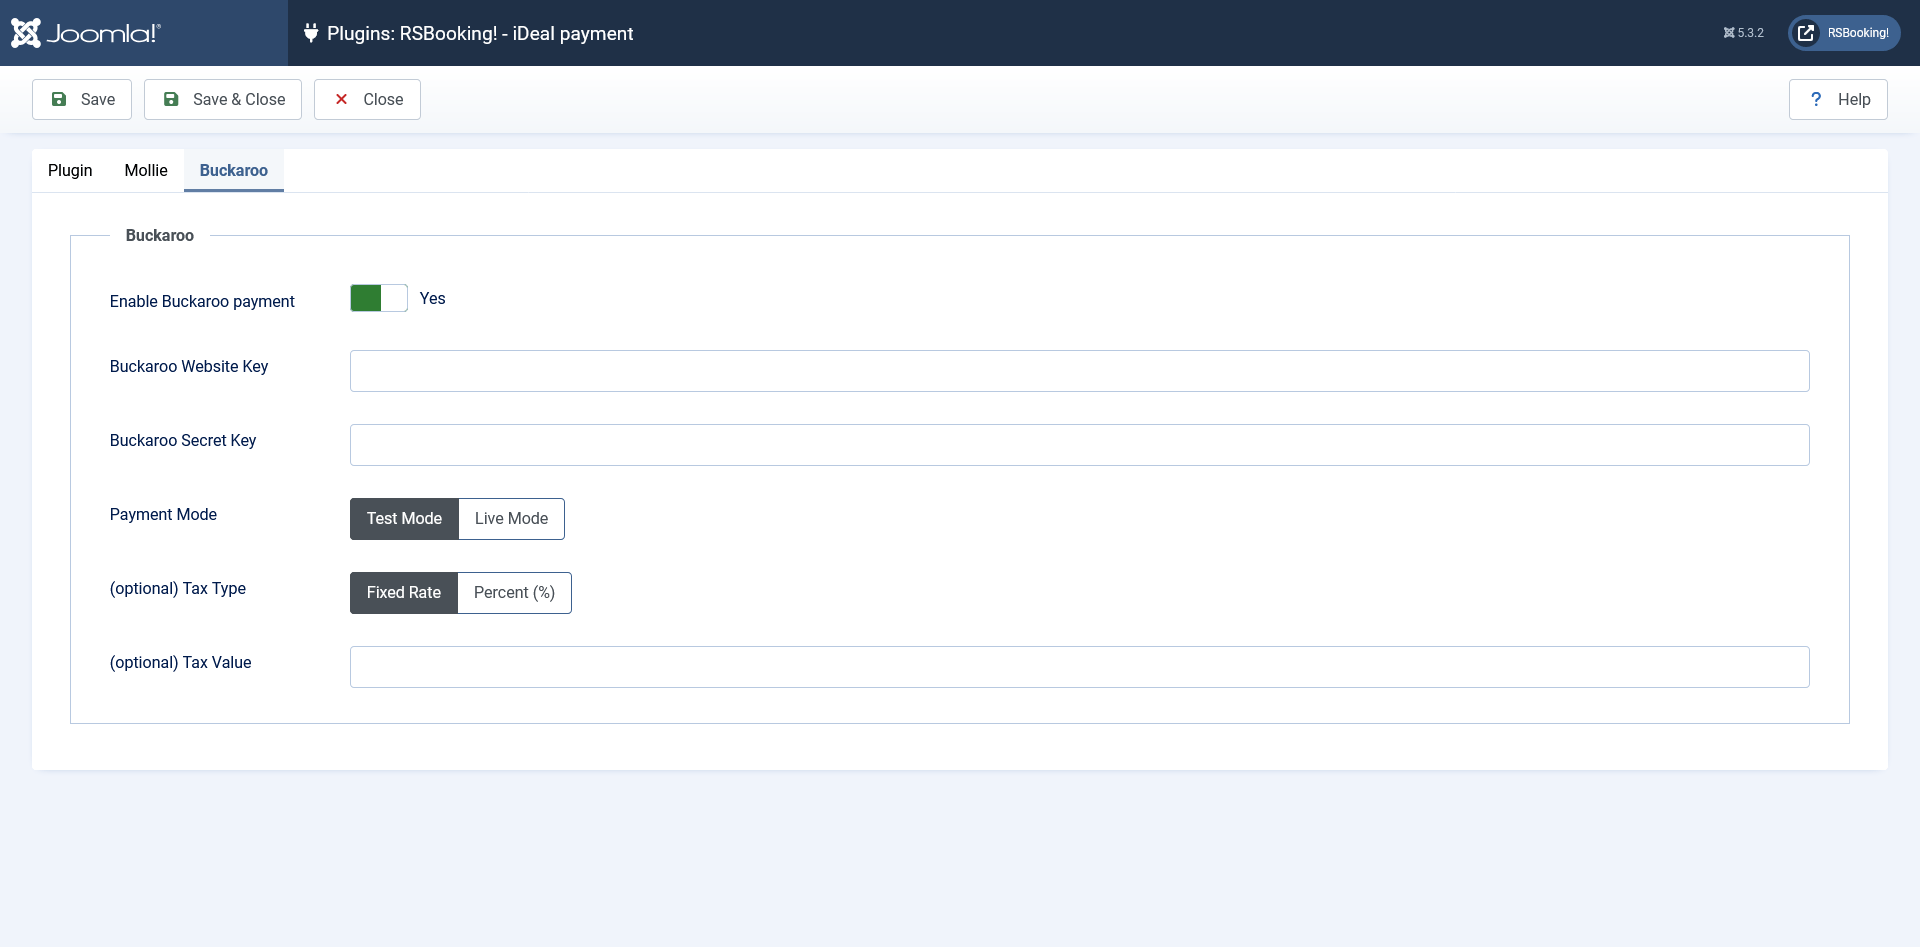Click the (optional) Tax Type label

(178, 588)
